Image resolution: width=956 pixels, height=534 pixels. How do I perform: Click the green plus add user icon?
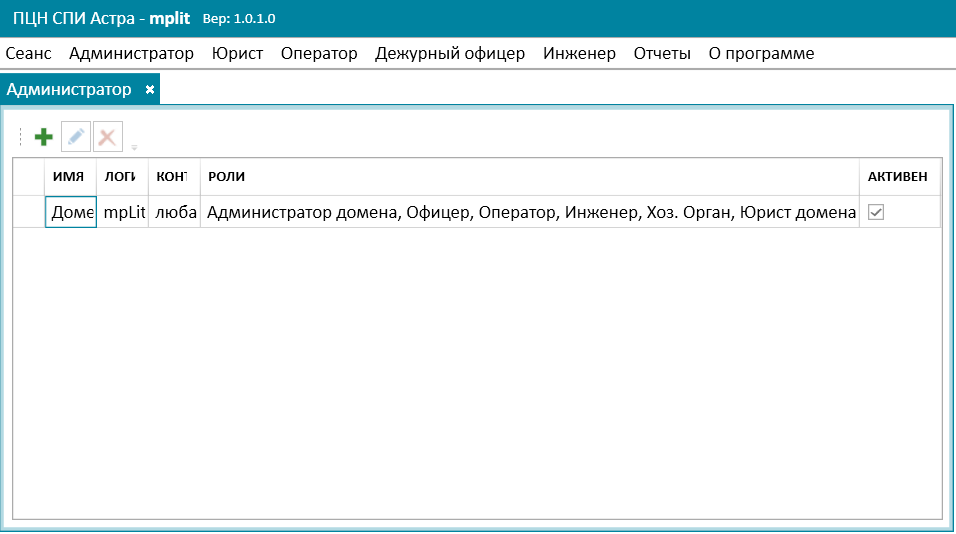click(x=44, y=137)
